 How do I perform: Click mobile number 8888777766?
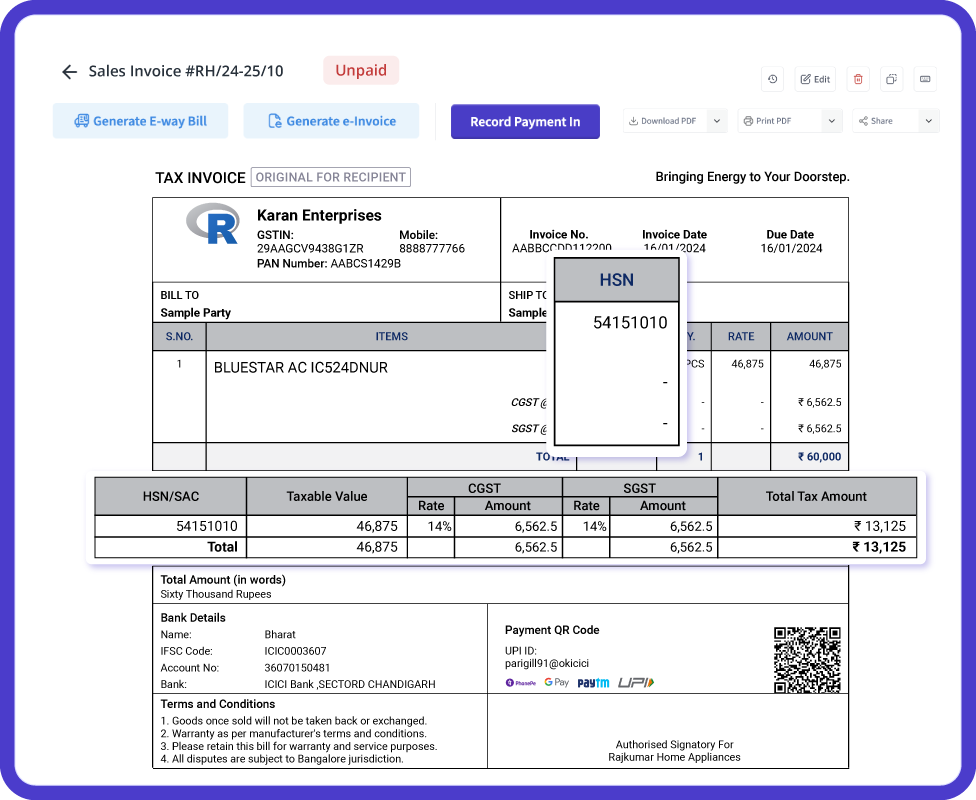pos(432,248)
